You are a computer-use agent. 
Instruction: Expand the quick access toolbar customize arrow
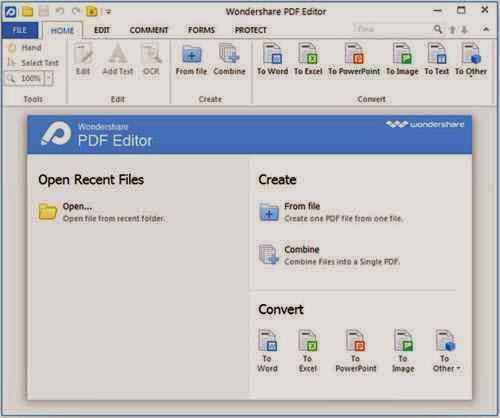tap(108, 12)
